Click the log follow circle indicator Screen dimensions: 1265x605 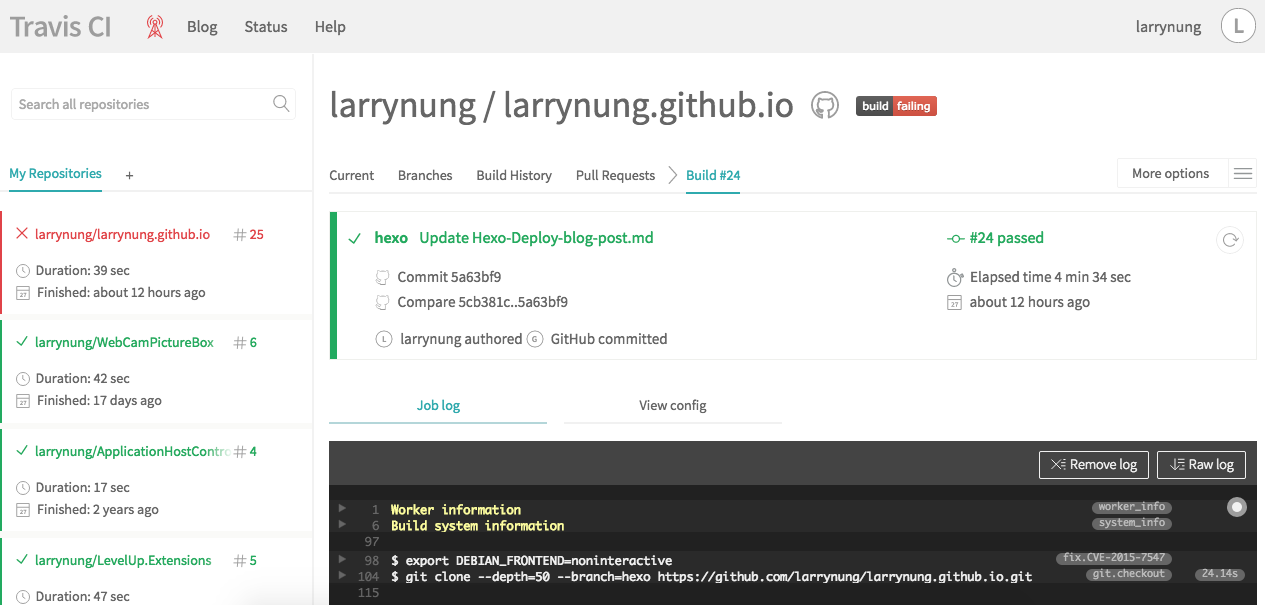(1237, 507)
